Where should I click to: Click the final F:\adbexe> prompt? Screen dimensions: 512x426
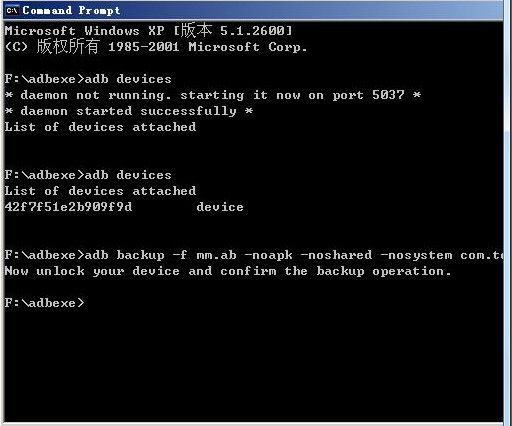point(44,303)
